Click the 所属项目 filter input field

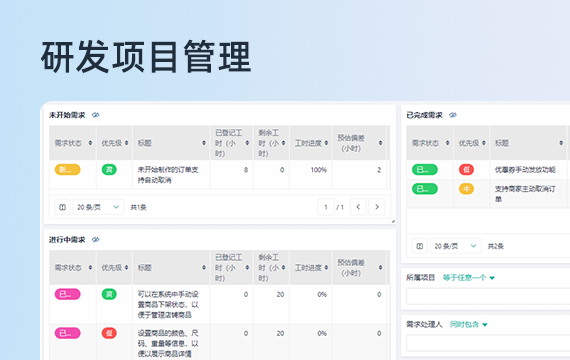[x=488, y=296]
